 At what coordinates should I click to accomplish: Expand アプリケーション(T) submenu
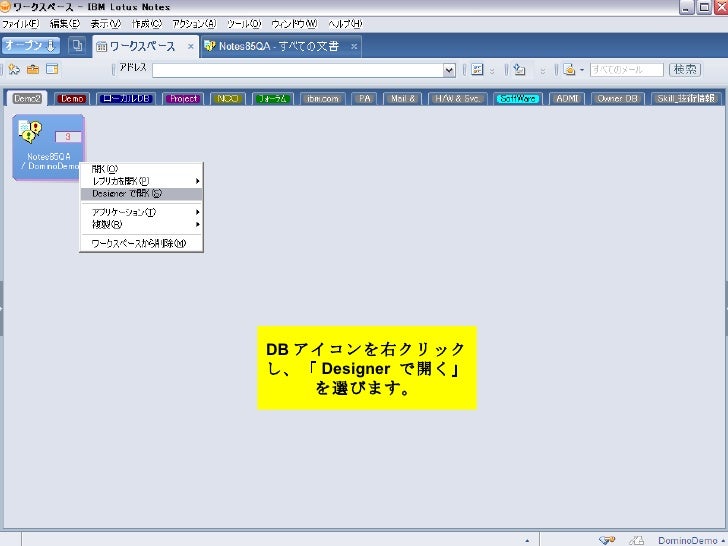coord(141,212)
